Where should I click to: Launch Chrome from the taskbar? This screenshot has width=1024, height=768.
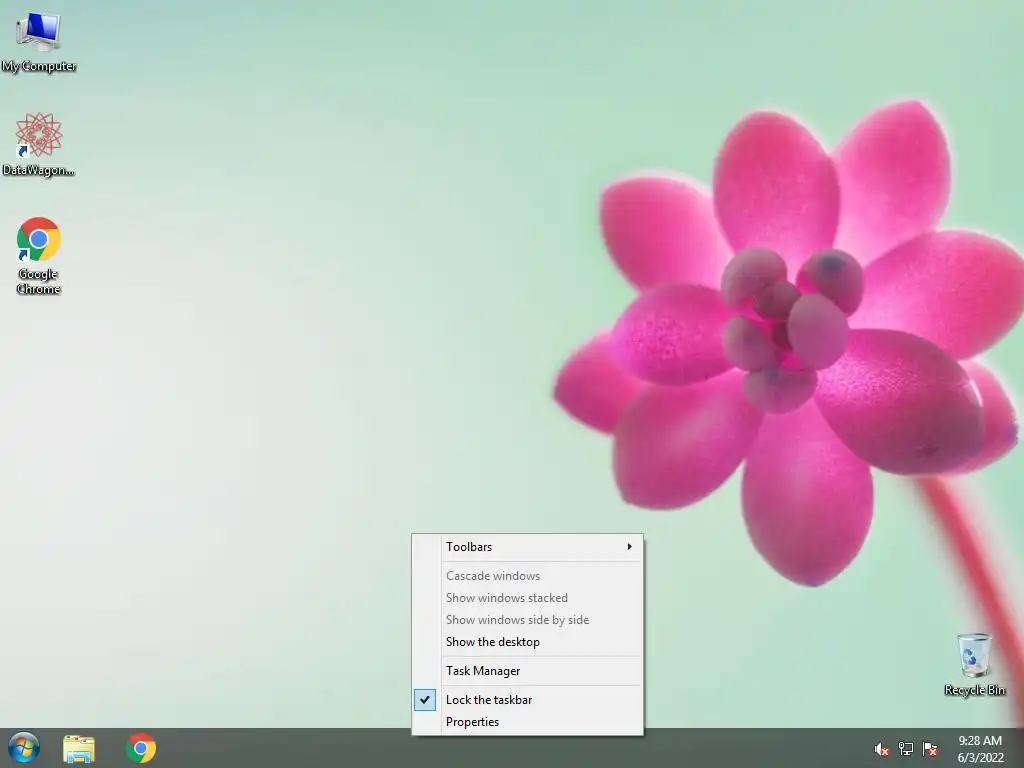(141, 748)
